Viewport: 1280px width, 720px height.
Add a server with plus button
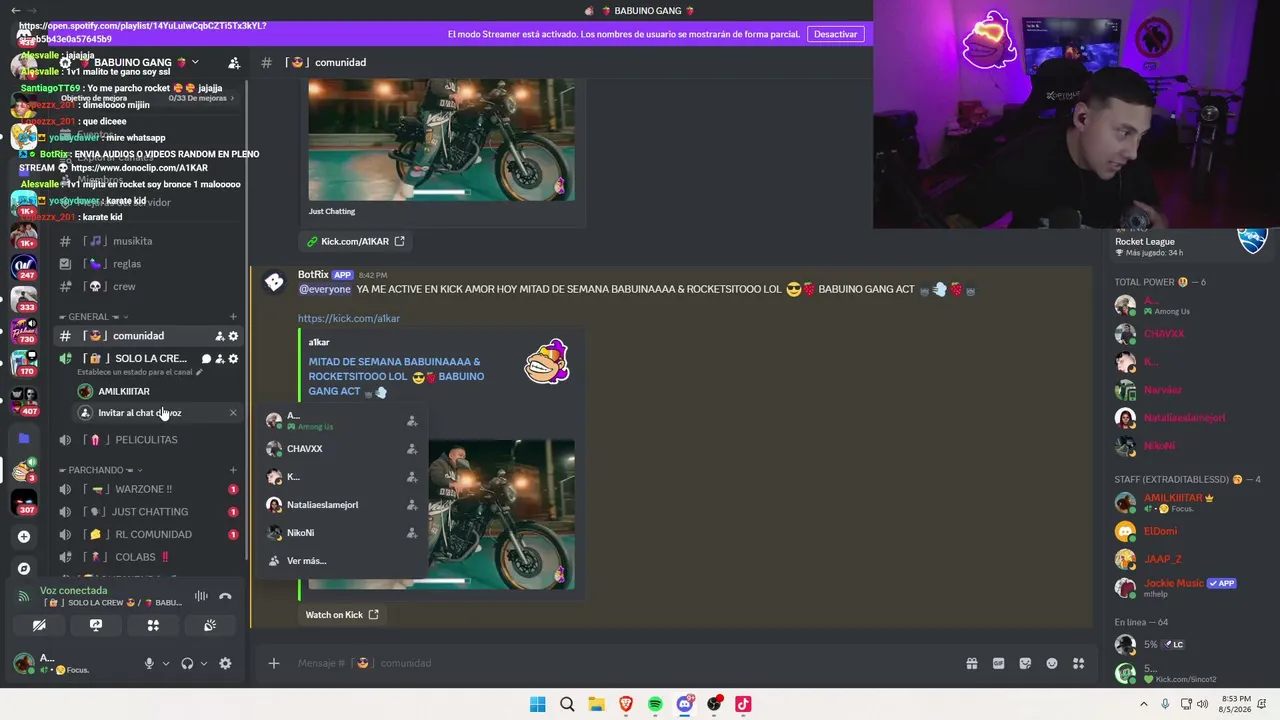coord(24,536)
